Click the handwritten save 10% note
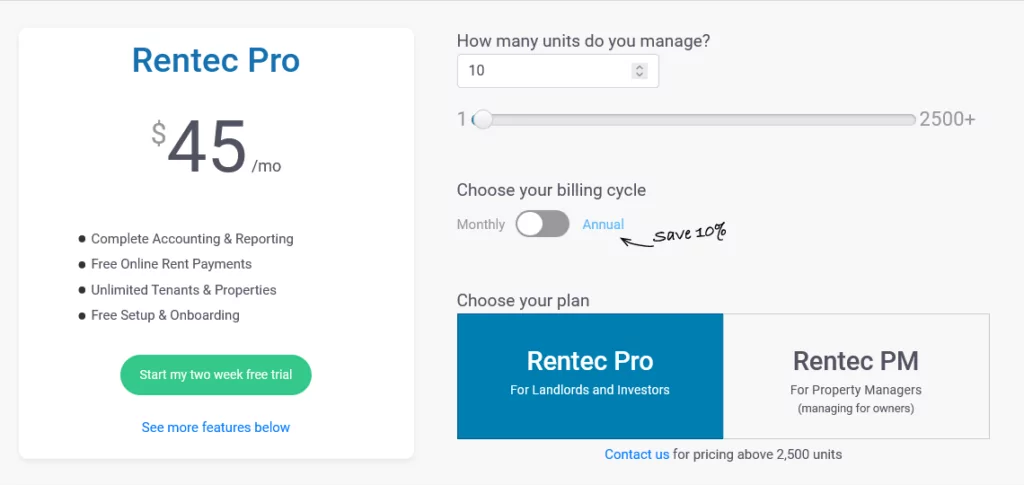Viewport: 1024px width, 485px height. 690,234
